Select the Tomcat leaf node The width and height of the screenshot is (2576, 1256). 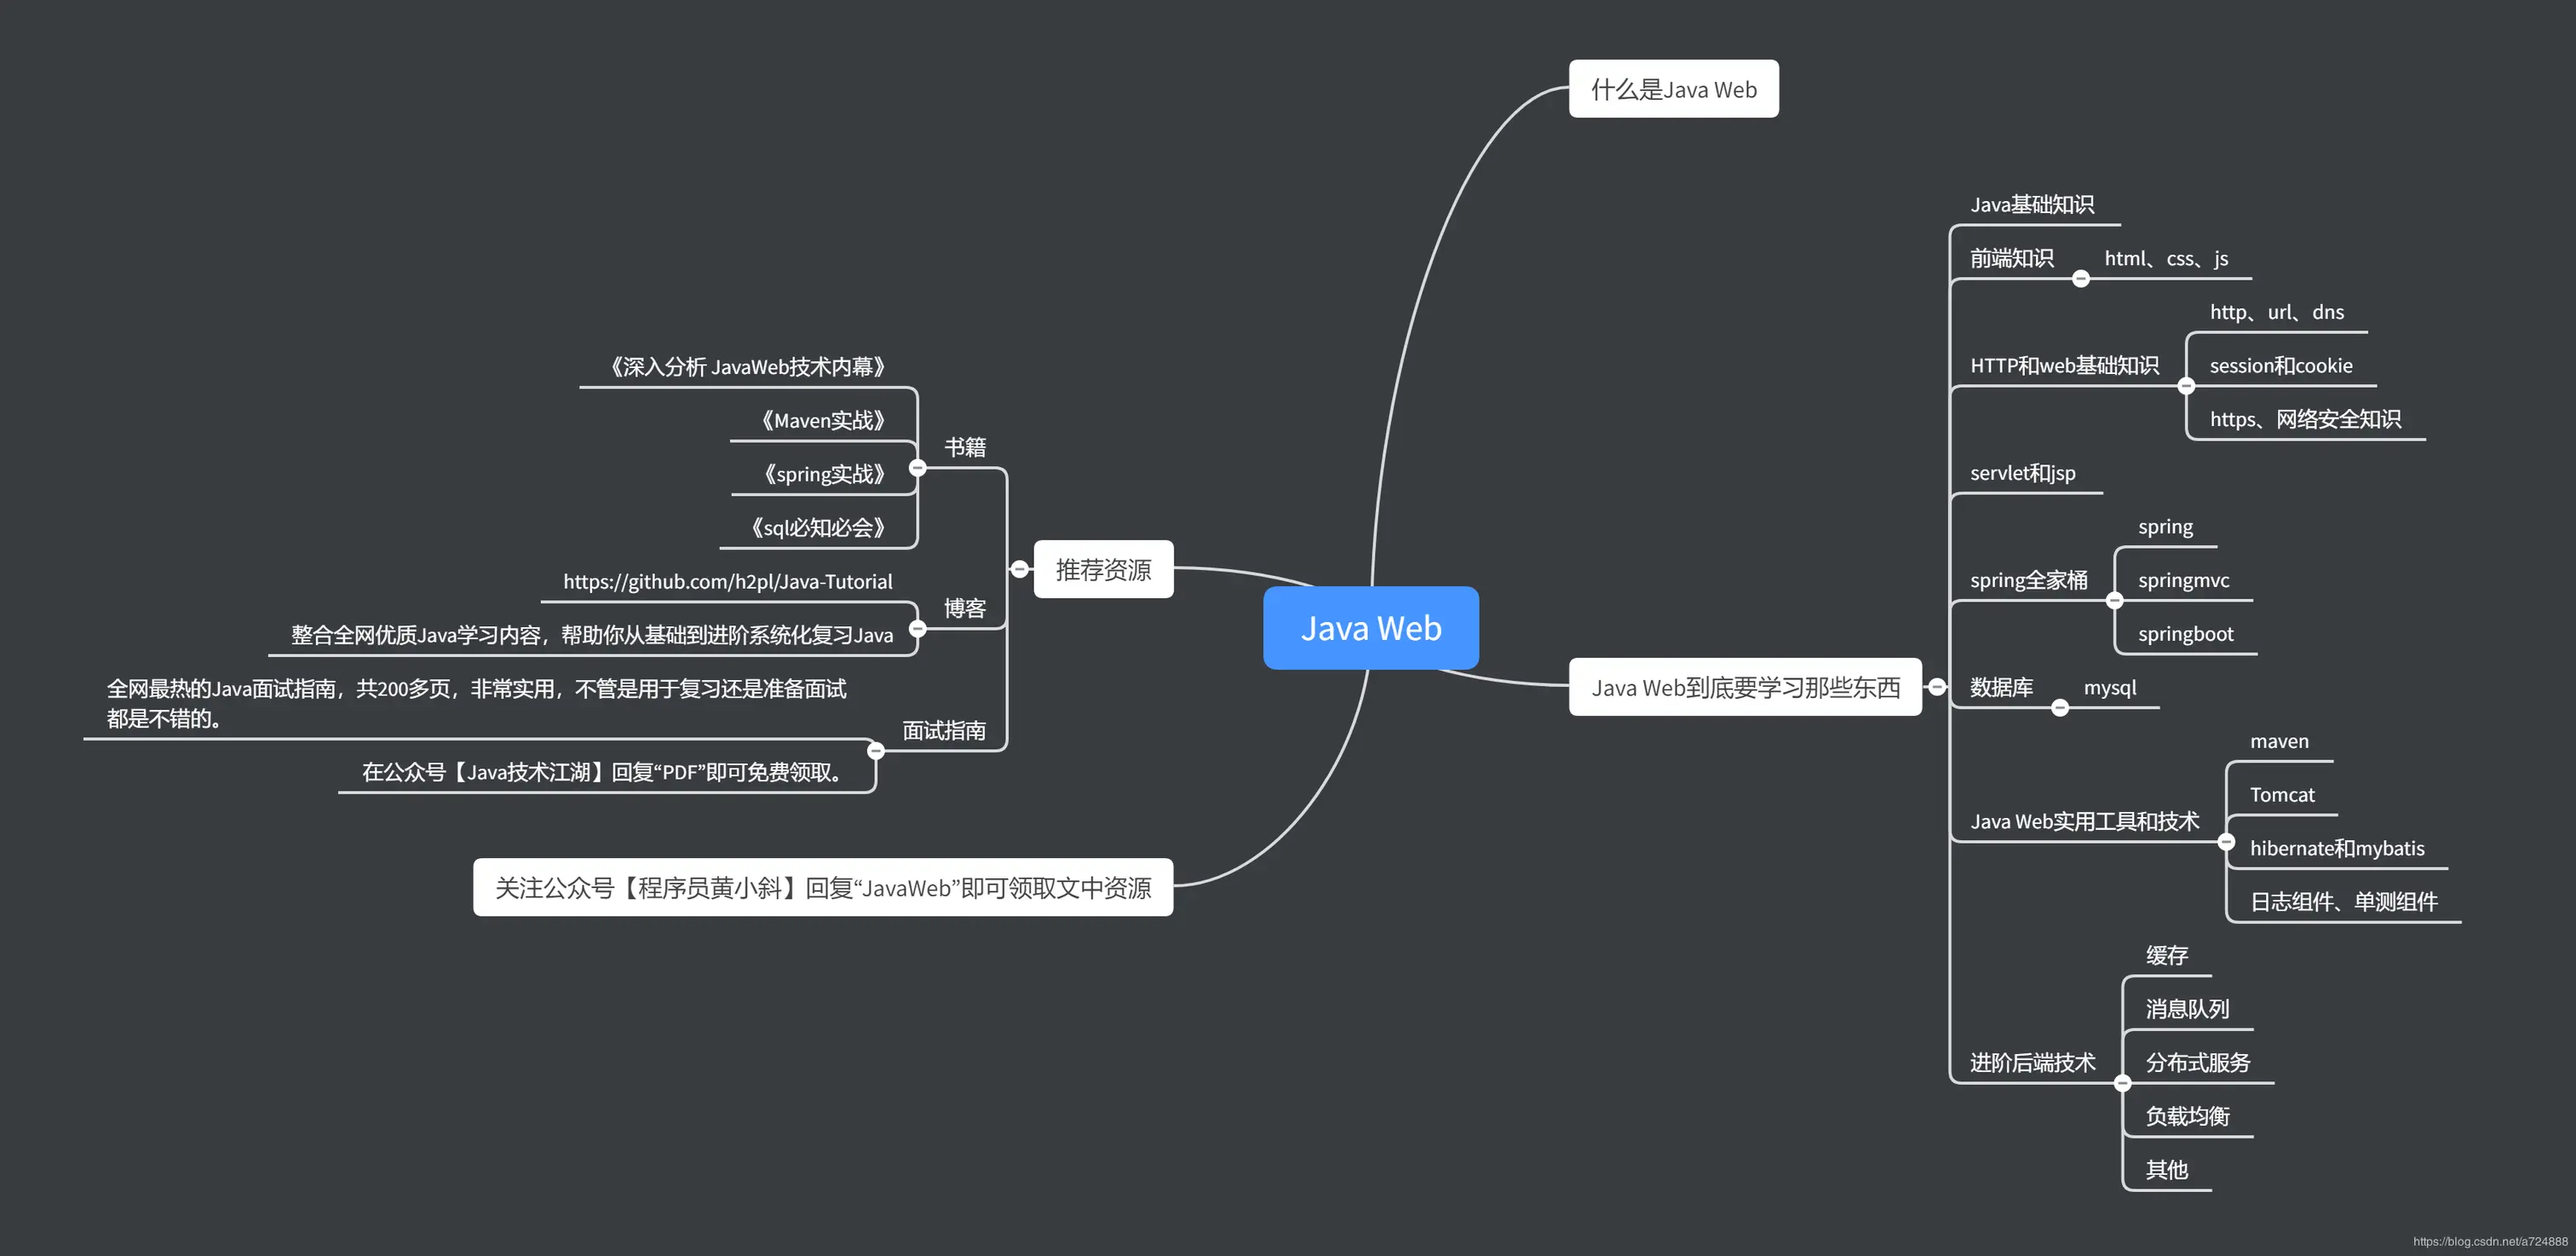pyautogui.click(x=2281, y=795)
